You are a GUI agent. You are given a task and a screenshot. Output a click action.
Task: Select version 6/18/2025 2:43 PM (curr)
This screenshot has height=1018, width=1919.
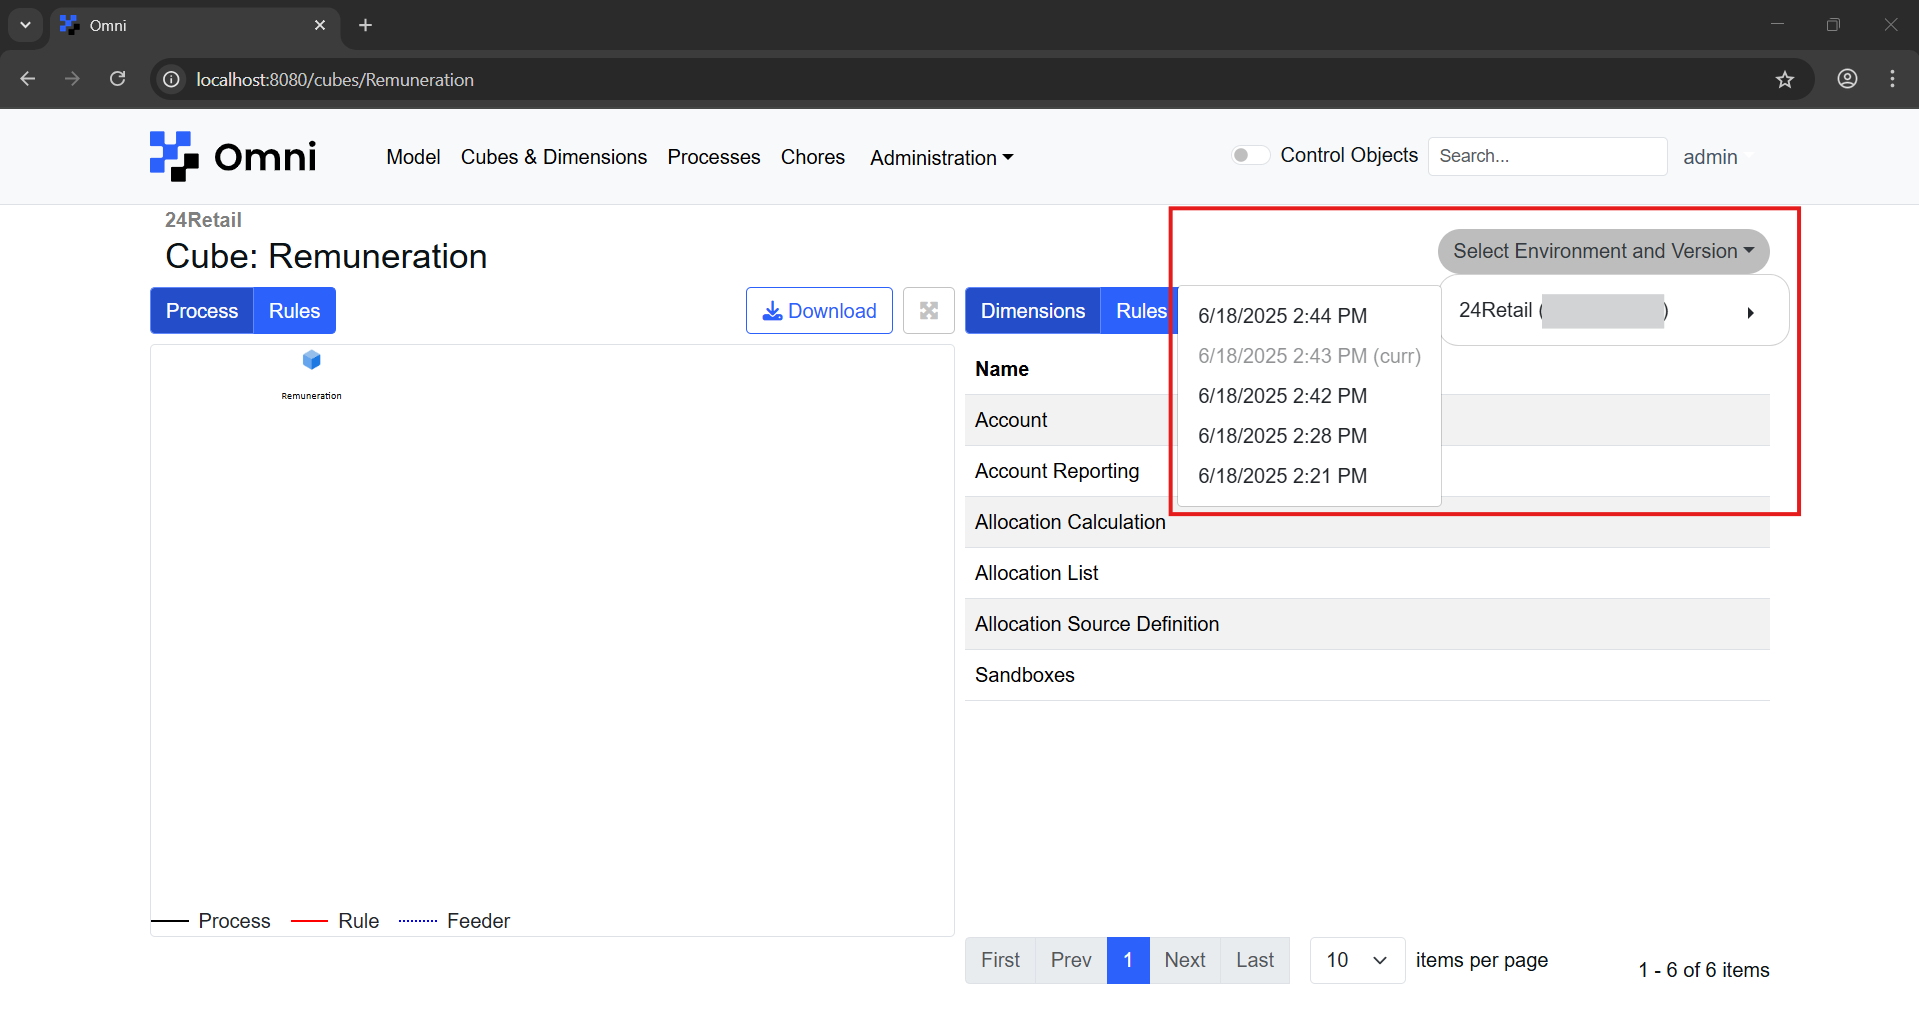point(1309,356)
